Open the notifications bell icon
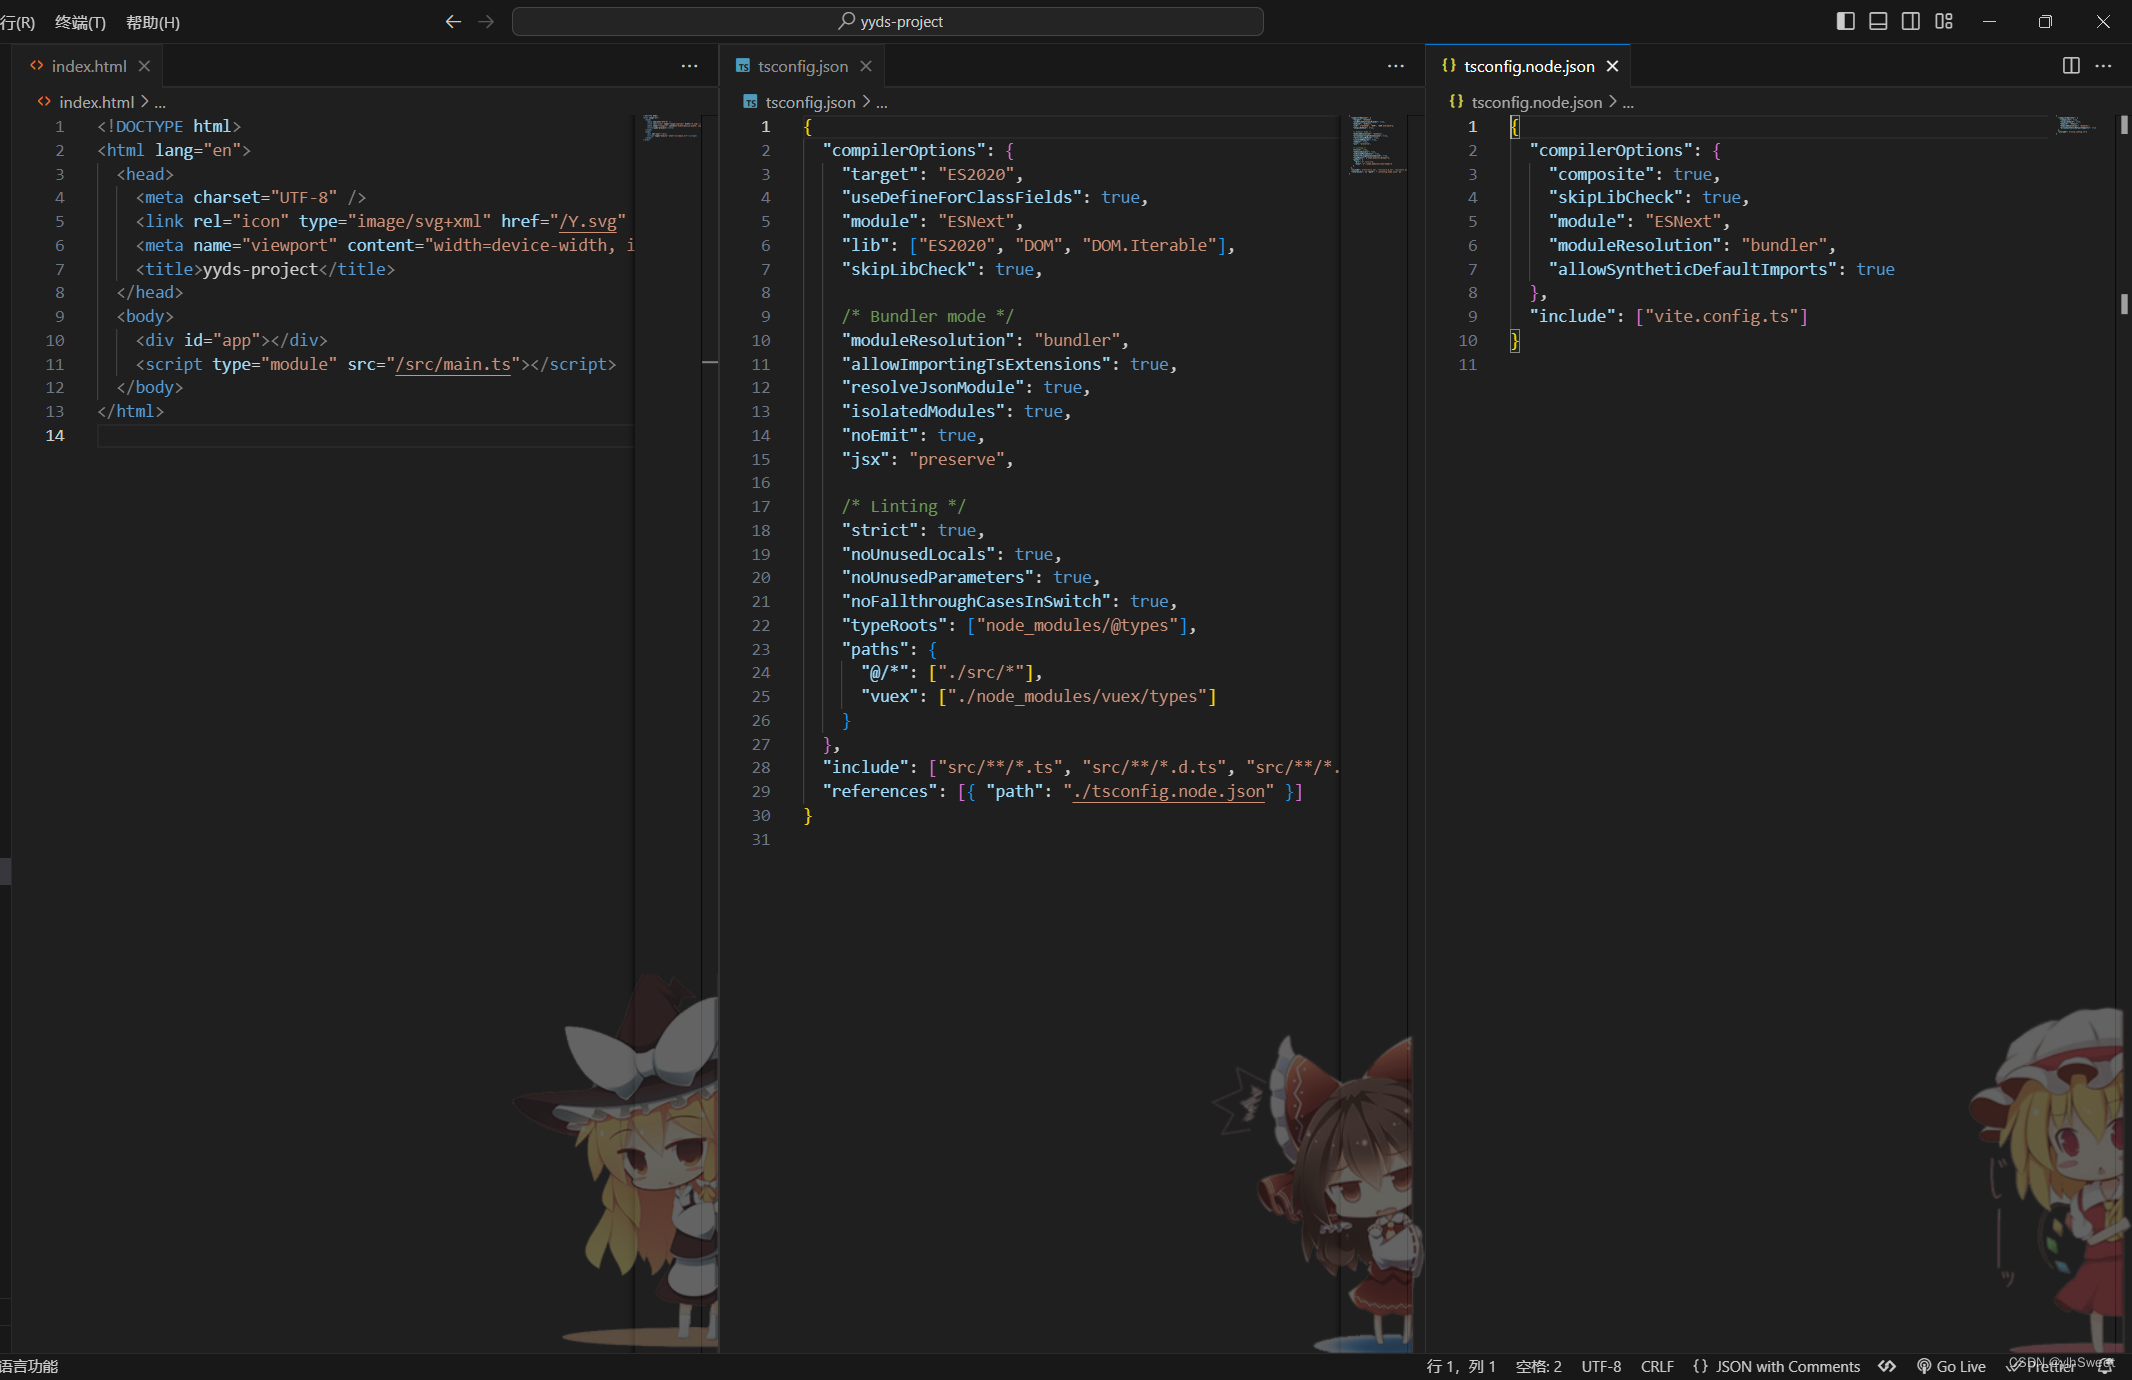The width and height of the screenshot is (2132, 1380). pos(2106,1366)
